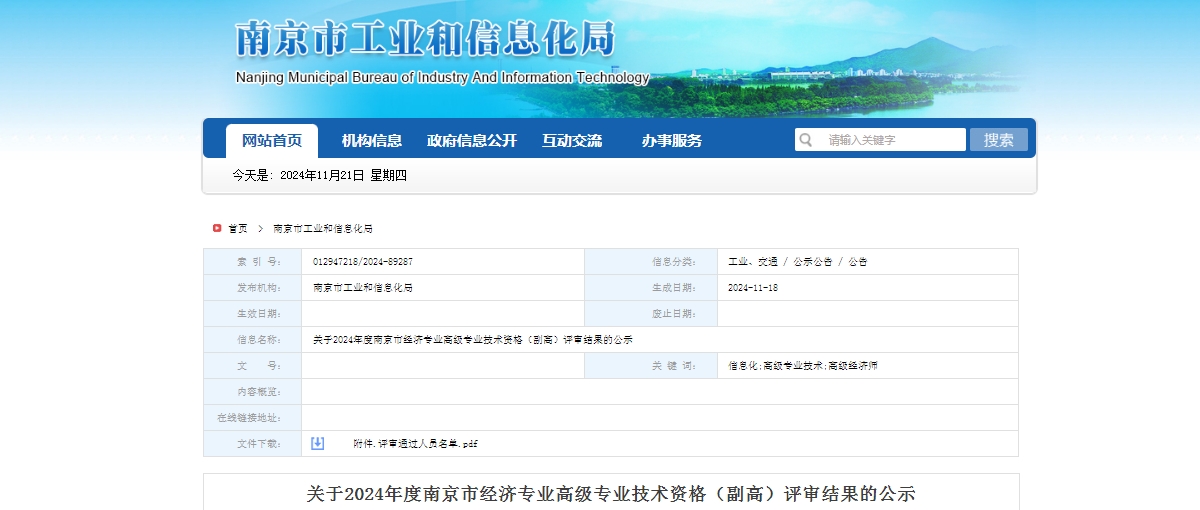1200x510 pixels.
Task: Click the 废止日期 label cell
Action: tap(651, 314)
